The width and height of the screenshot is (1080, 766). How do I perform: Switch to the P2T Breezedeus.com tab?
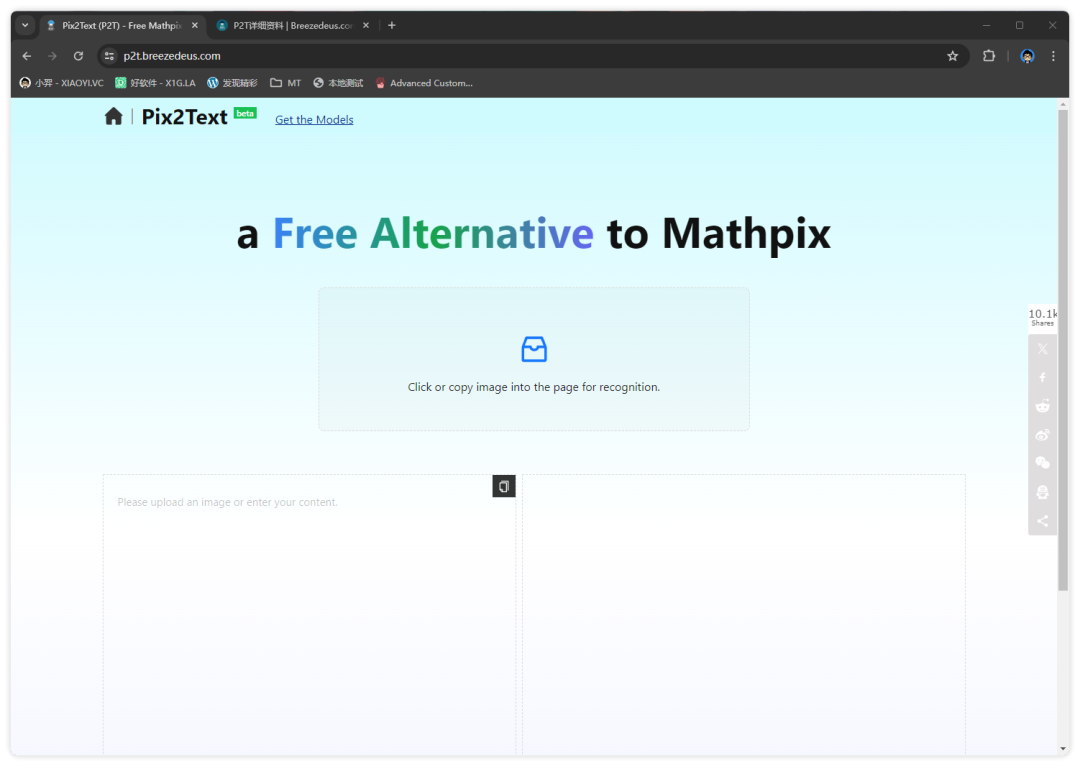pos(293,25)
